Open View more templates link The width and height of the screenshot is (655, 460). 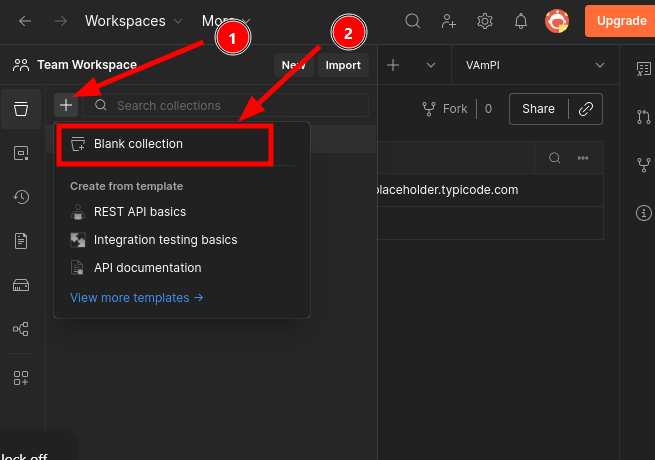click(136, 298)
